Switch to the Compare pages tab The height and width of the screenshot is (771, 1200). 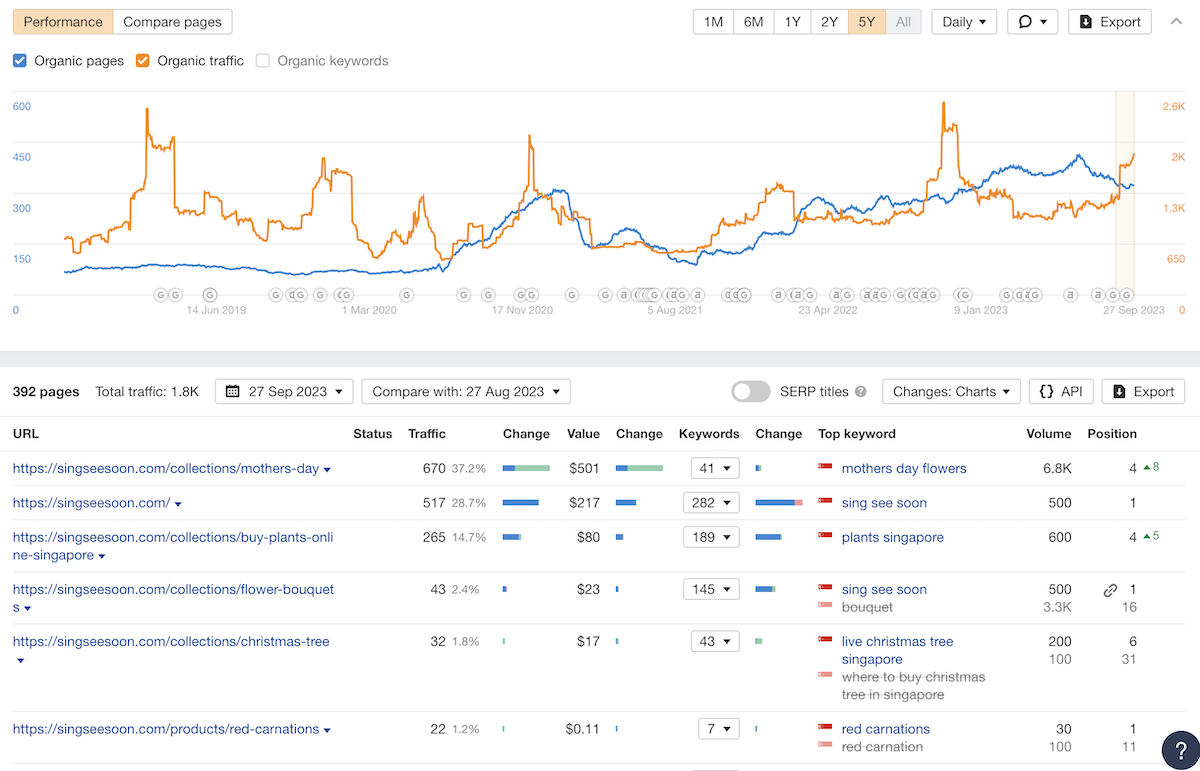(x=172, y=22)
